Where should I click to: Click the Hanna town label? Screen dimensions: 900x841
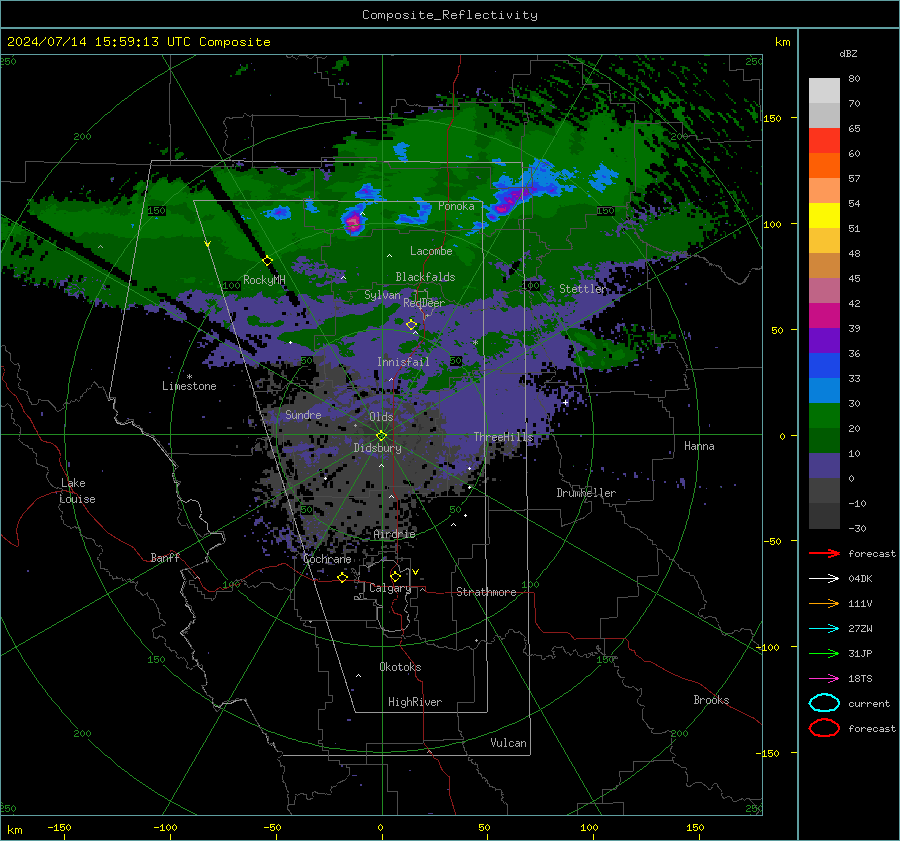click(x=699, y=446)
